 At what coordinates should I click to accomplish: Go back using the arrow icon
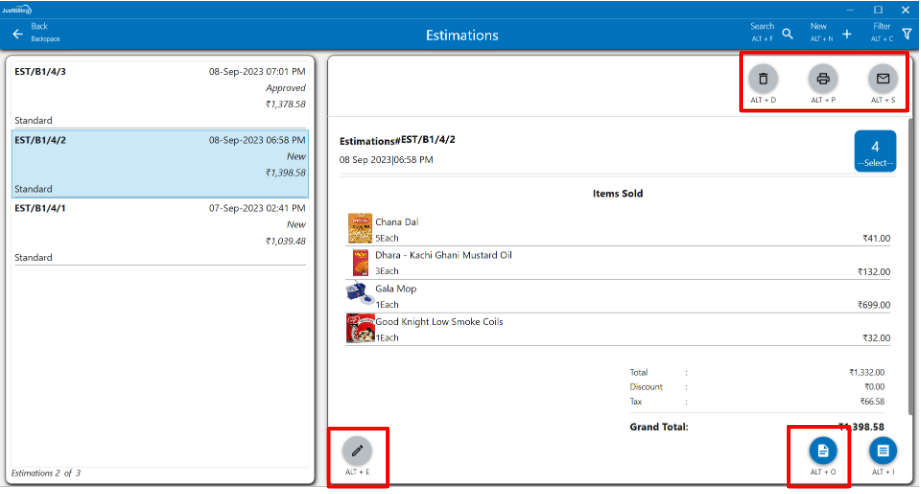click(17, 34)
